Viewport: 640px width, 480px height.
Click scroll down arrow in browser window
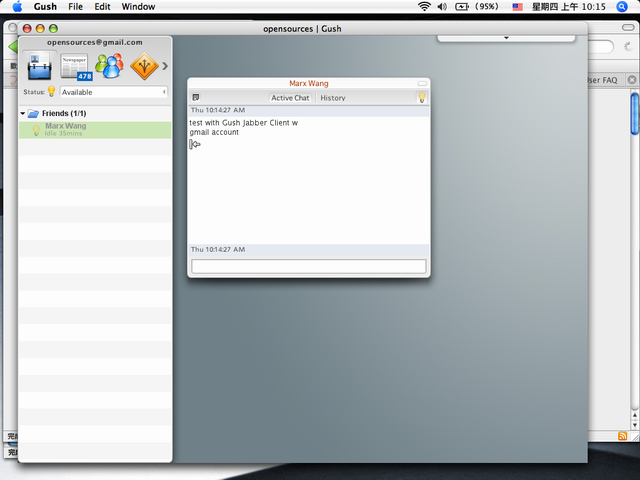click(635, 425)
